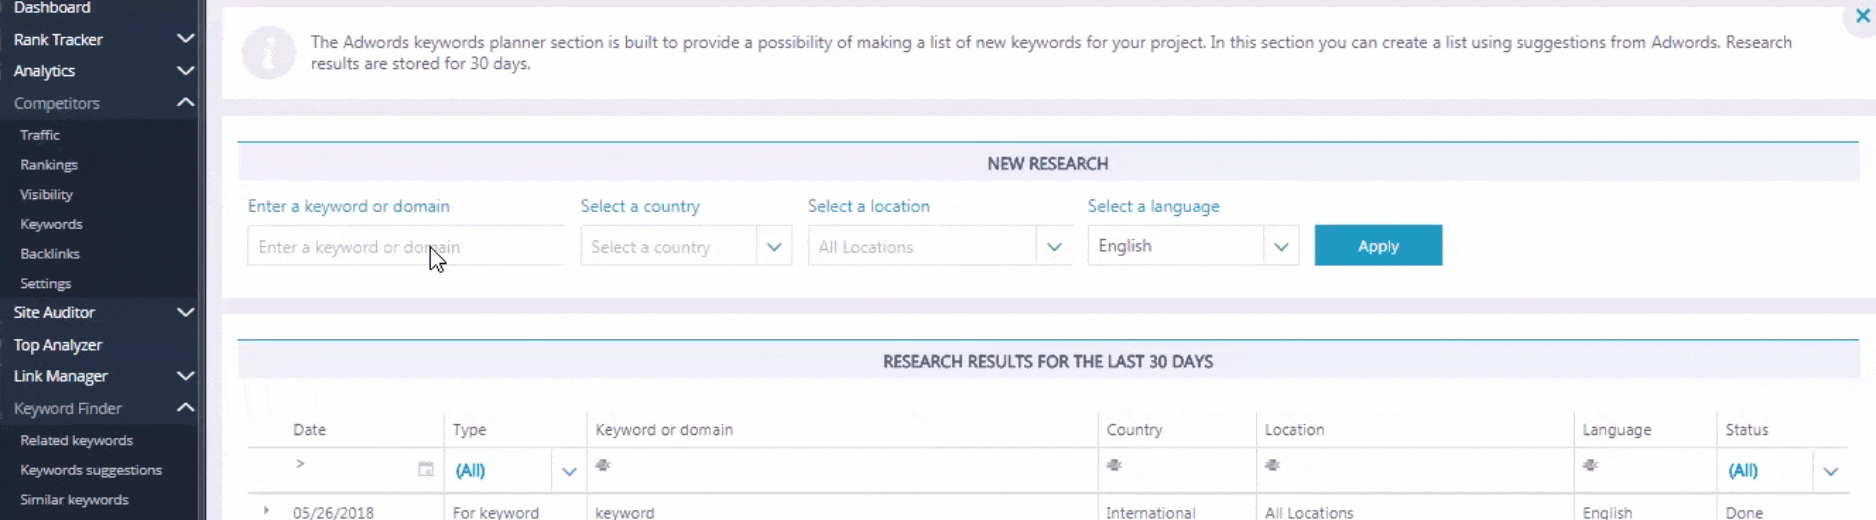The width and height of the screenshot is (1876, 520).
Task: Open the Type (All) filter dropdown
Action: pos(569,471)
